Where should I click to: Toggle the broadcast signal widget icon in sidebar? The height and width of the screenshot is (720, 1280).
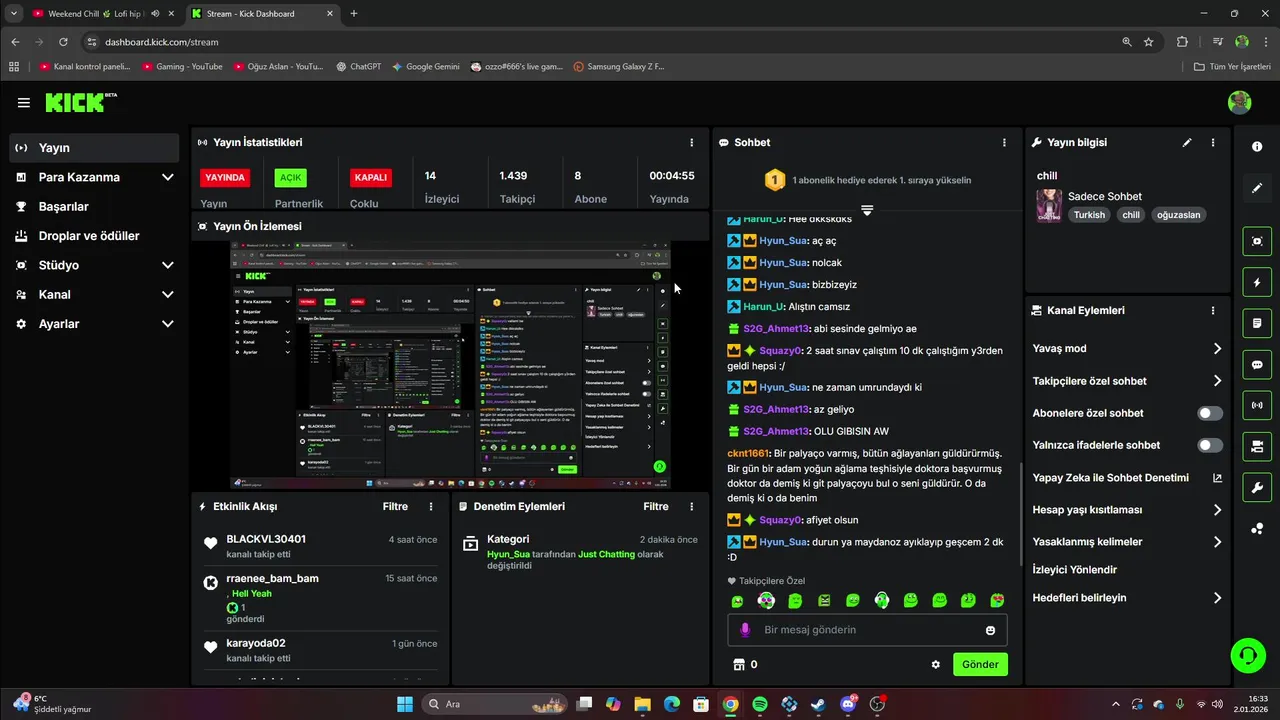pos(1257,406)
